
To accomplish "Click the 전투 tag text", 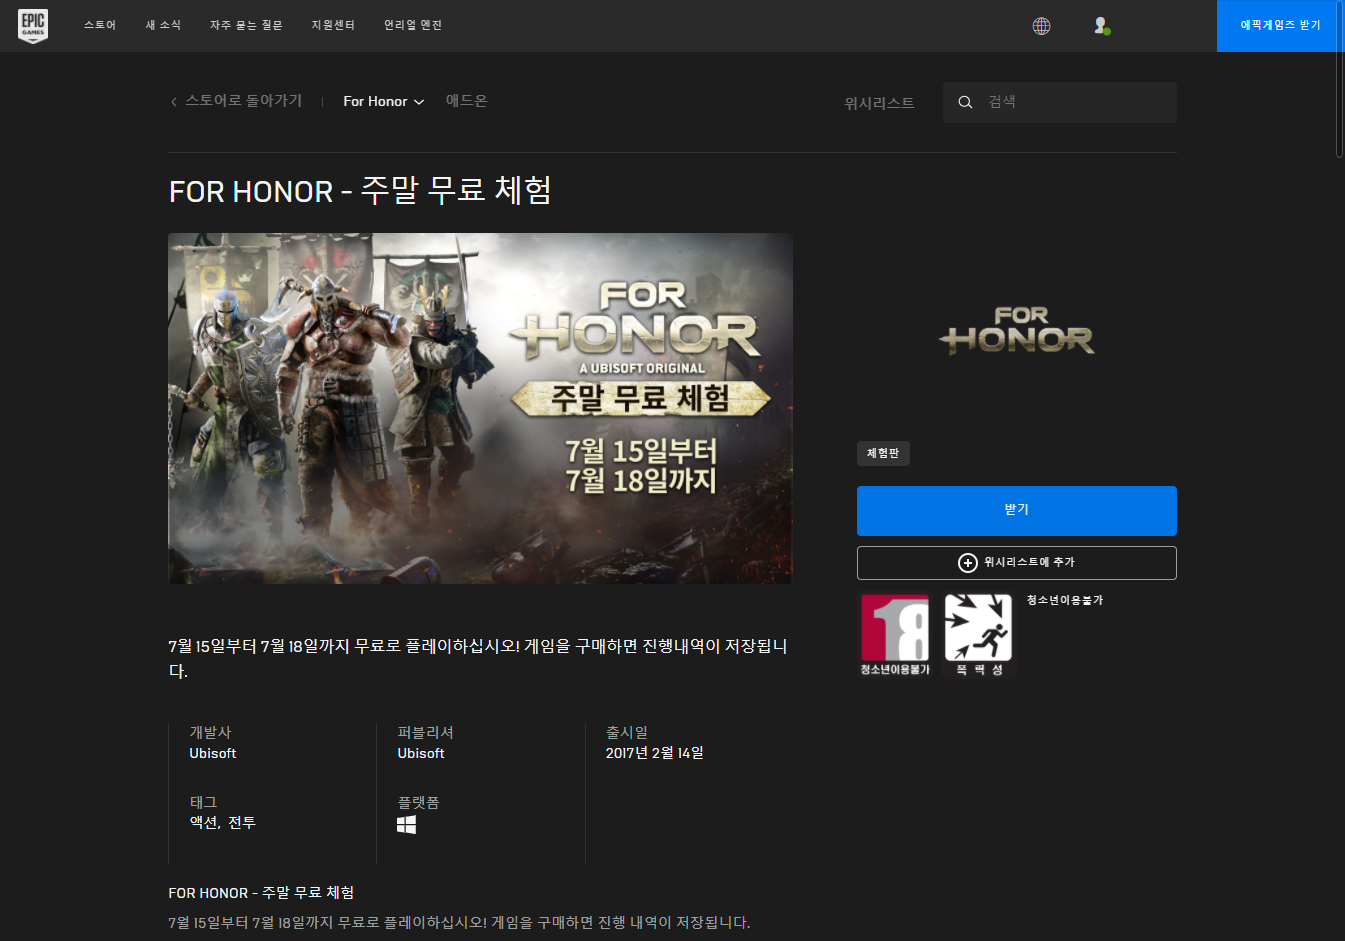I will pos(242,823).
